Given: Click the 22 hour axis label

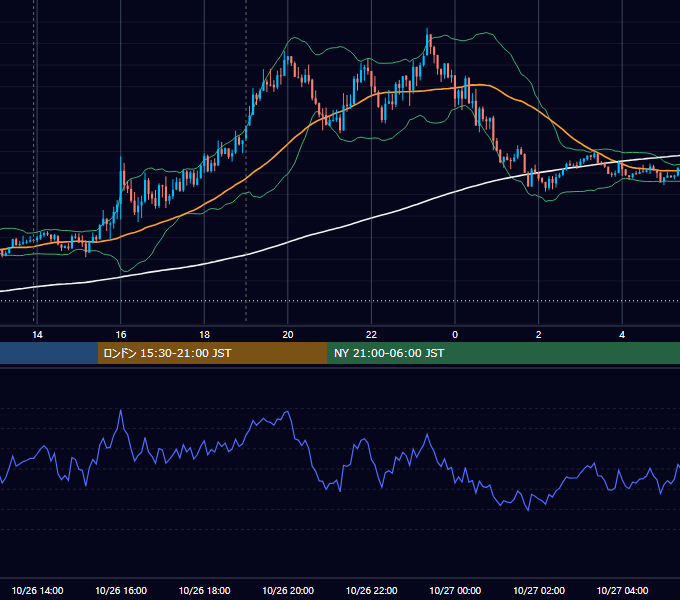Looking at the screenshot, I should pyautogui.click(x=371, y=335).
